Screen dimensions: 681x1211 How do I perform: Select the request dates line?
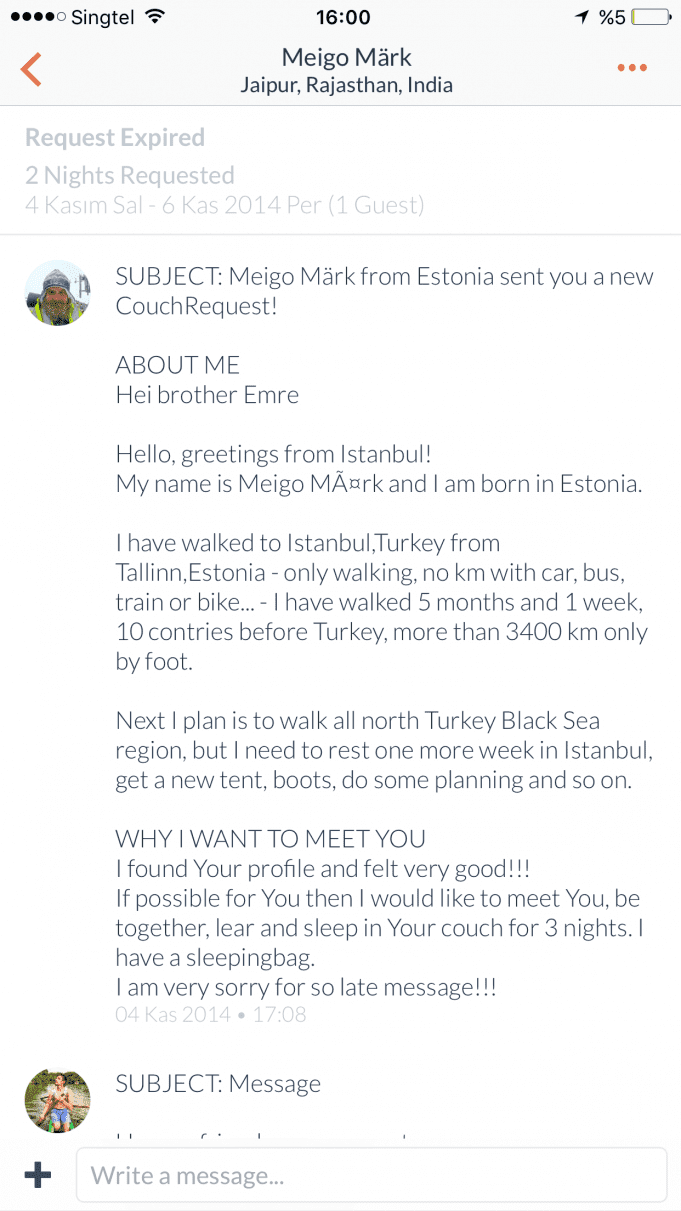click(x=225, y=206)
